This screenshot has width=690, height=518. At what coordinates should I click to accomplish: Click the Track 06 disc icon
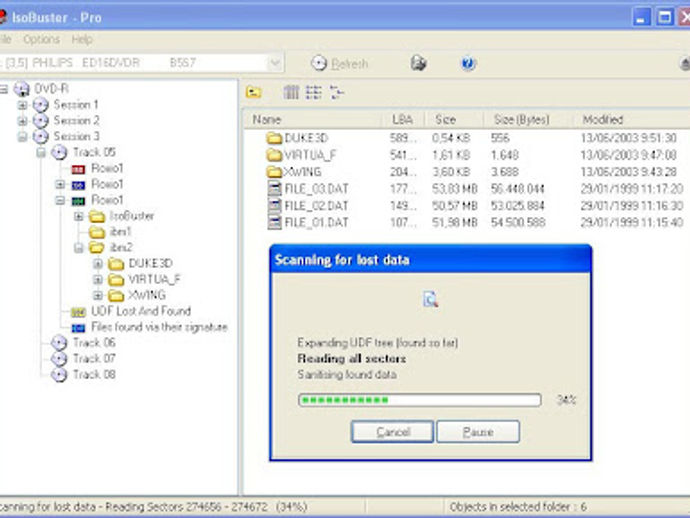(59, 343)
